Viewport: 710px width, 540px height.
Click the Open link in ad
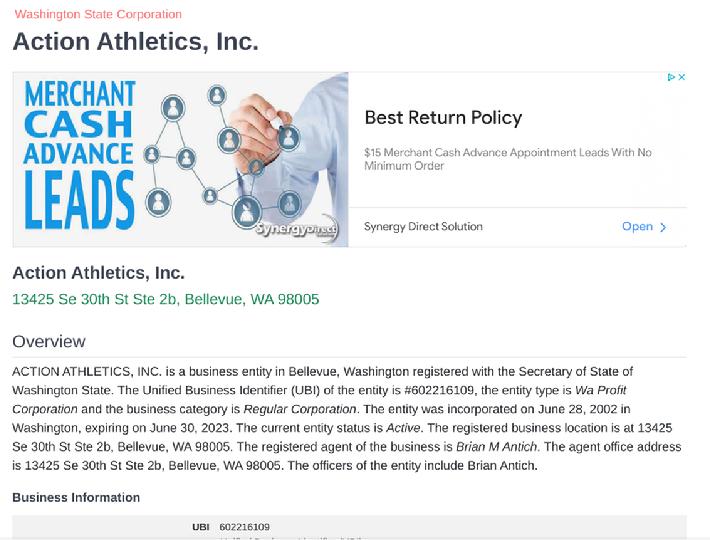[x=637, y=226]
